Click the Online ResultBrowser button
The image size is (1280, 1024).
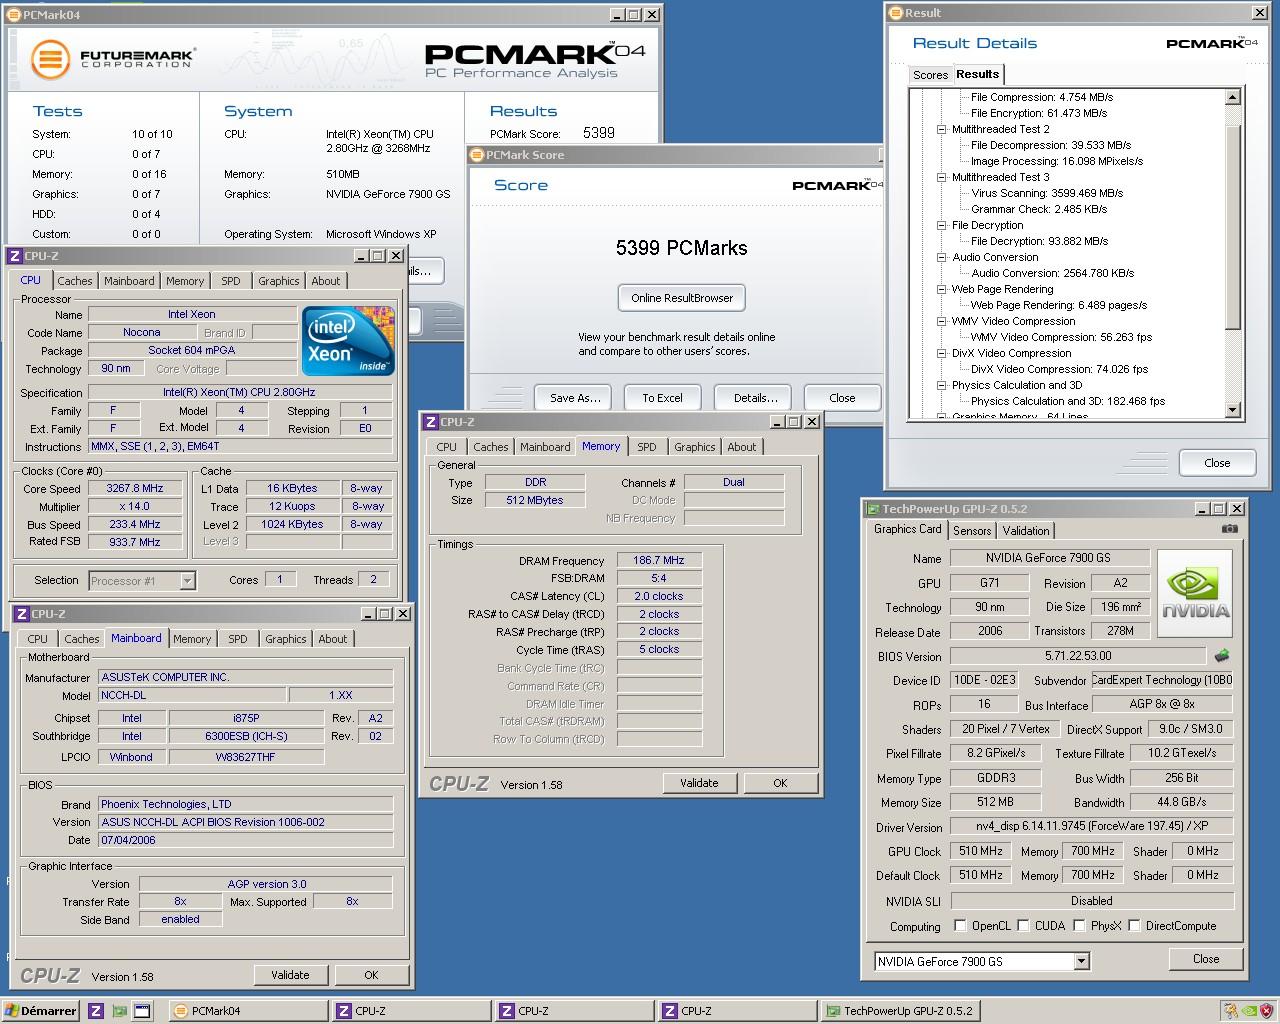[x=682, y=298]
